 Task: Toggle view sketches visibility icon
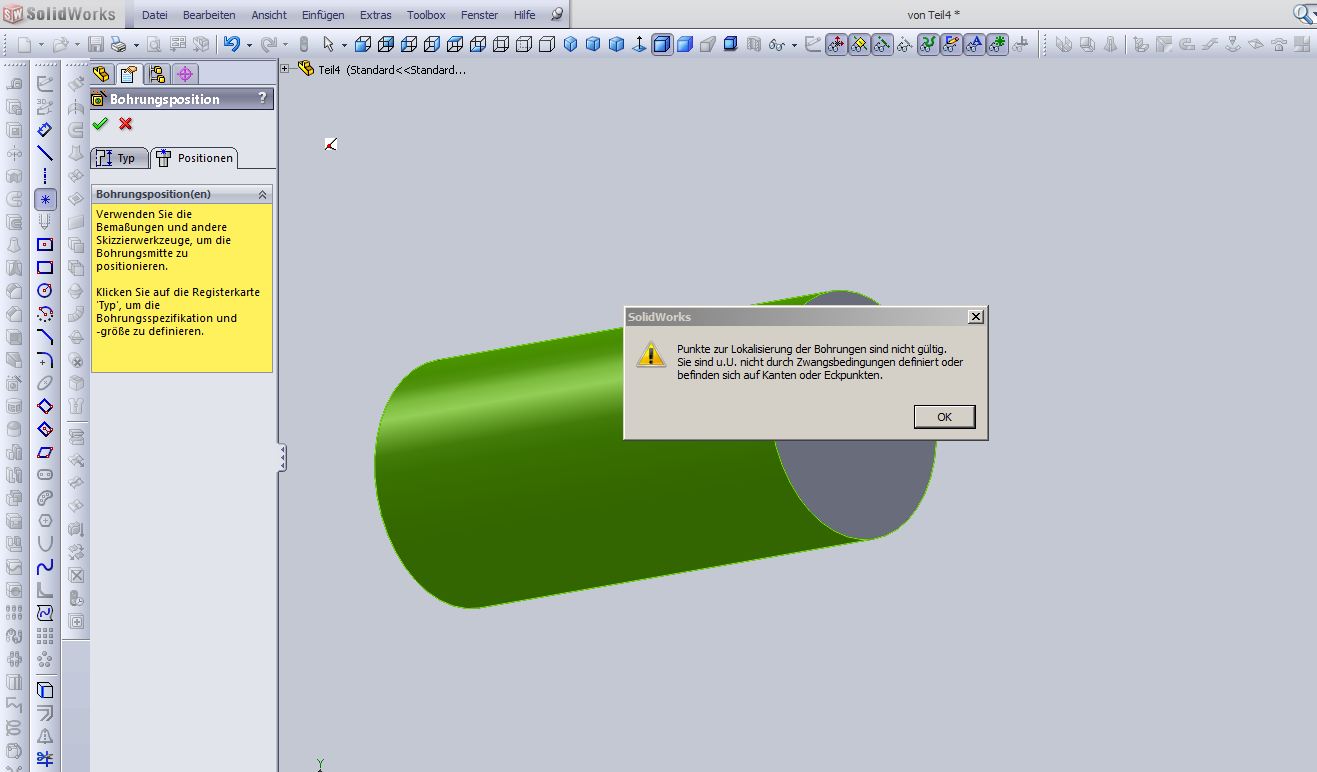(x=951, y=44)
